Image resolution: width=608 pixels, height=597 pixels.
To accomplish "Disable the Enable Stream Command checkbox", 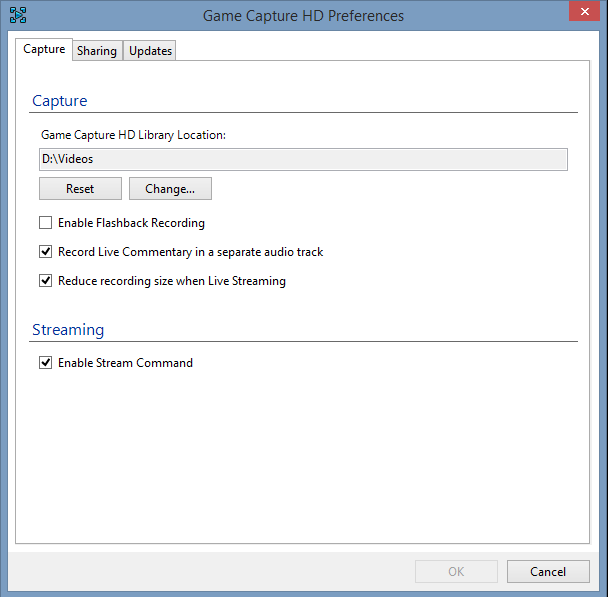I will [x=46, y=362].
